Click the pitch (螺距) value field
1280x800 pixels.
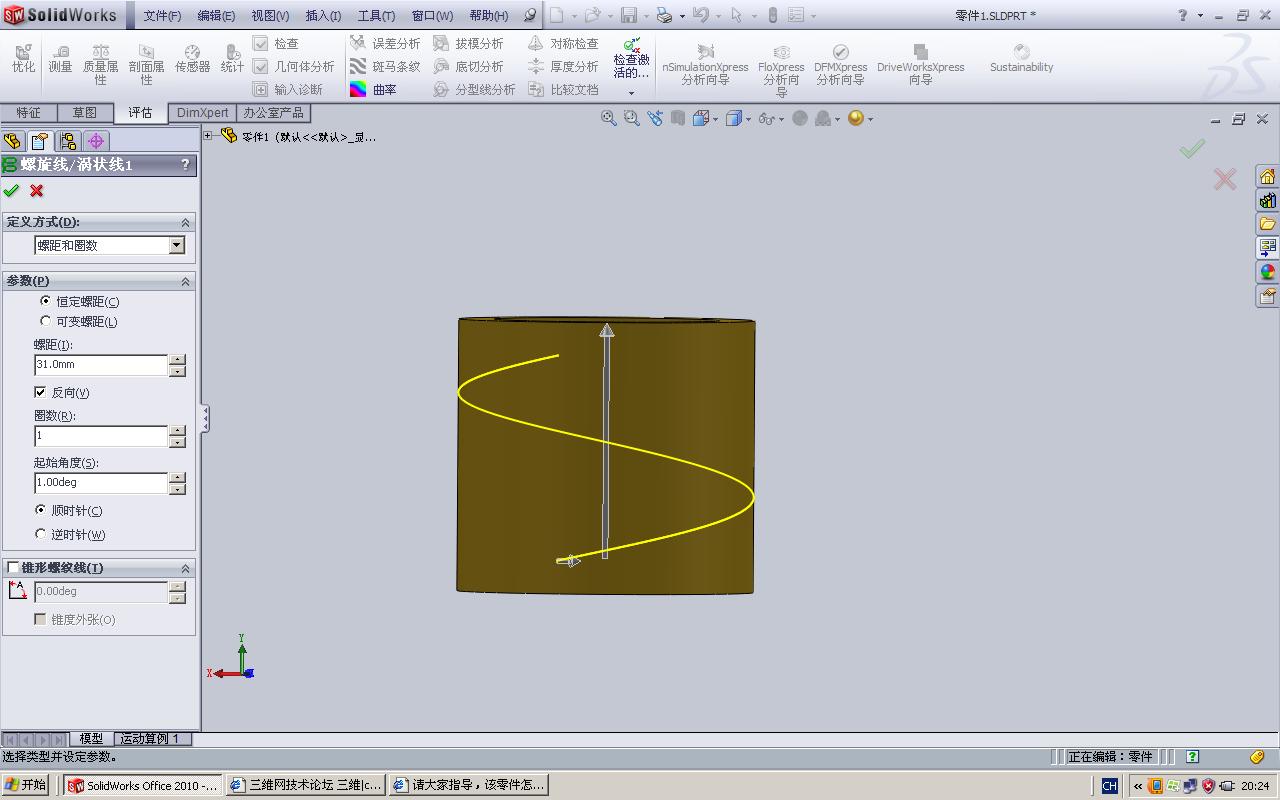click(x=101, y=365)
